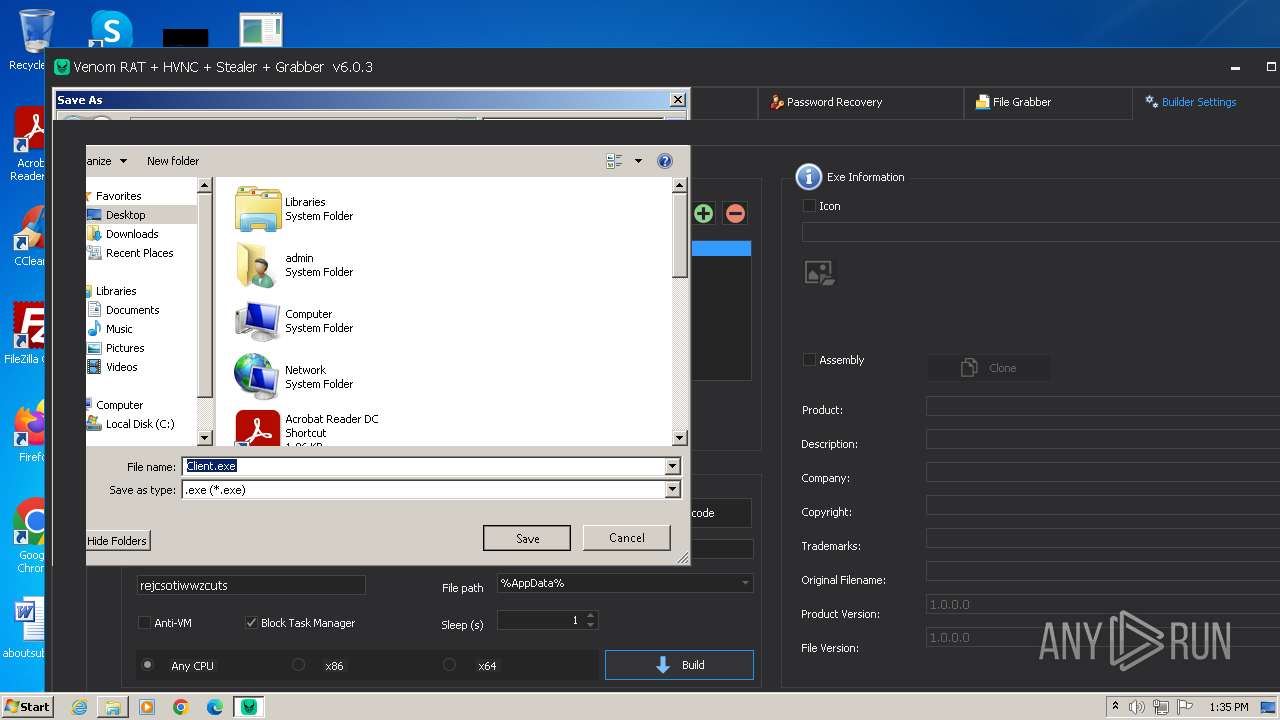1280x720 pixels.
Task: Switch to Password Recovery tab
Action: pyautogui.click(x=826, y=102)
